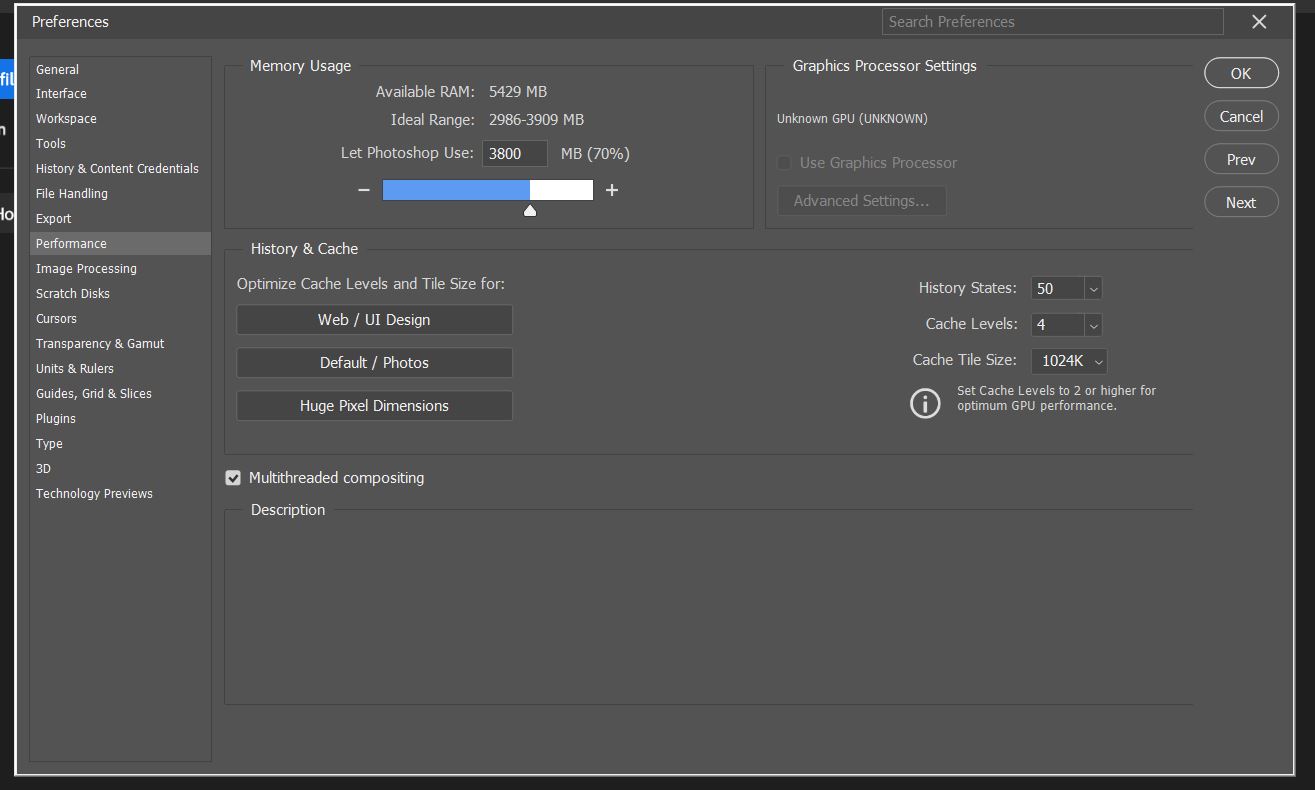Image resolution: width=1315 pixels, height=790 pixels.
Task: Click the Ideal Range value 2986-3909 MB
Action: point(536,120)
